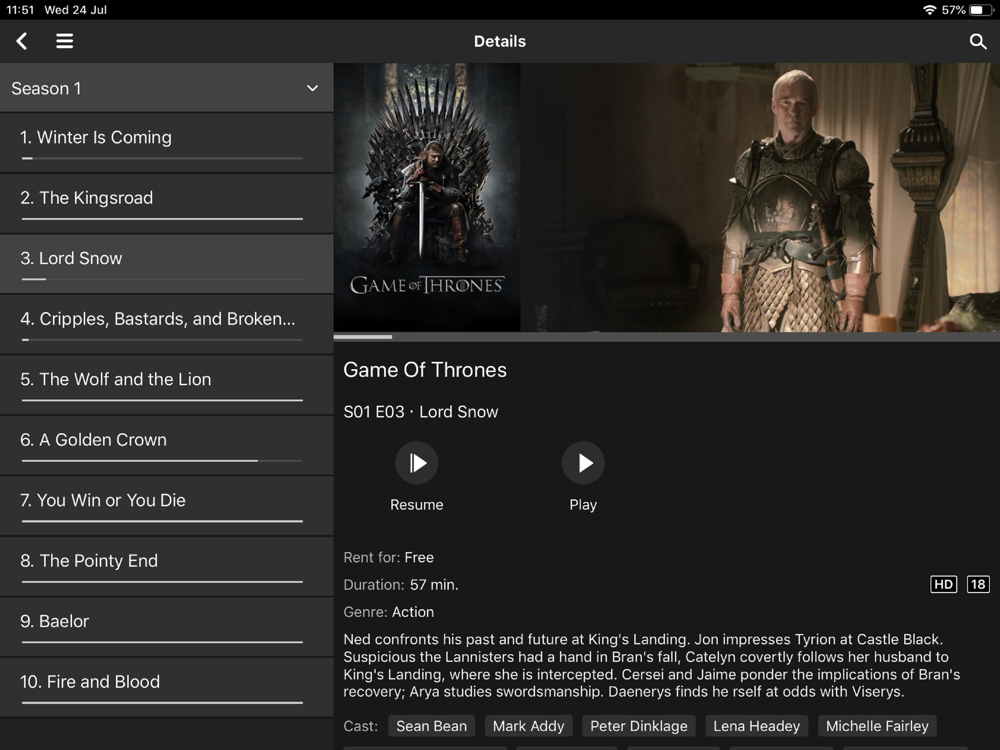Open episode 4. Cripples, Bastards, and Broken
Viewport: 1000px width, 750px height.
coord(166,325)
